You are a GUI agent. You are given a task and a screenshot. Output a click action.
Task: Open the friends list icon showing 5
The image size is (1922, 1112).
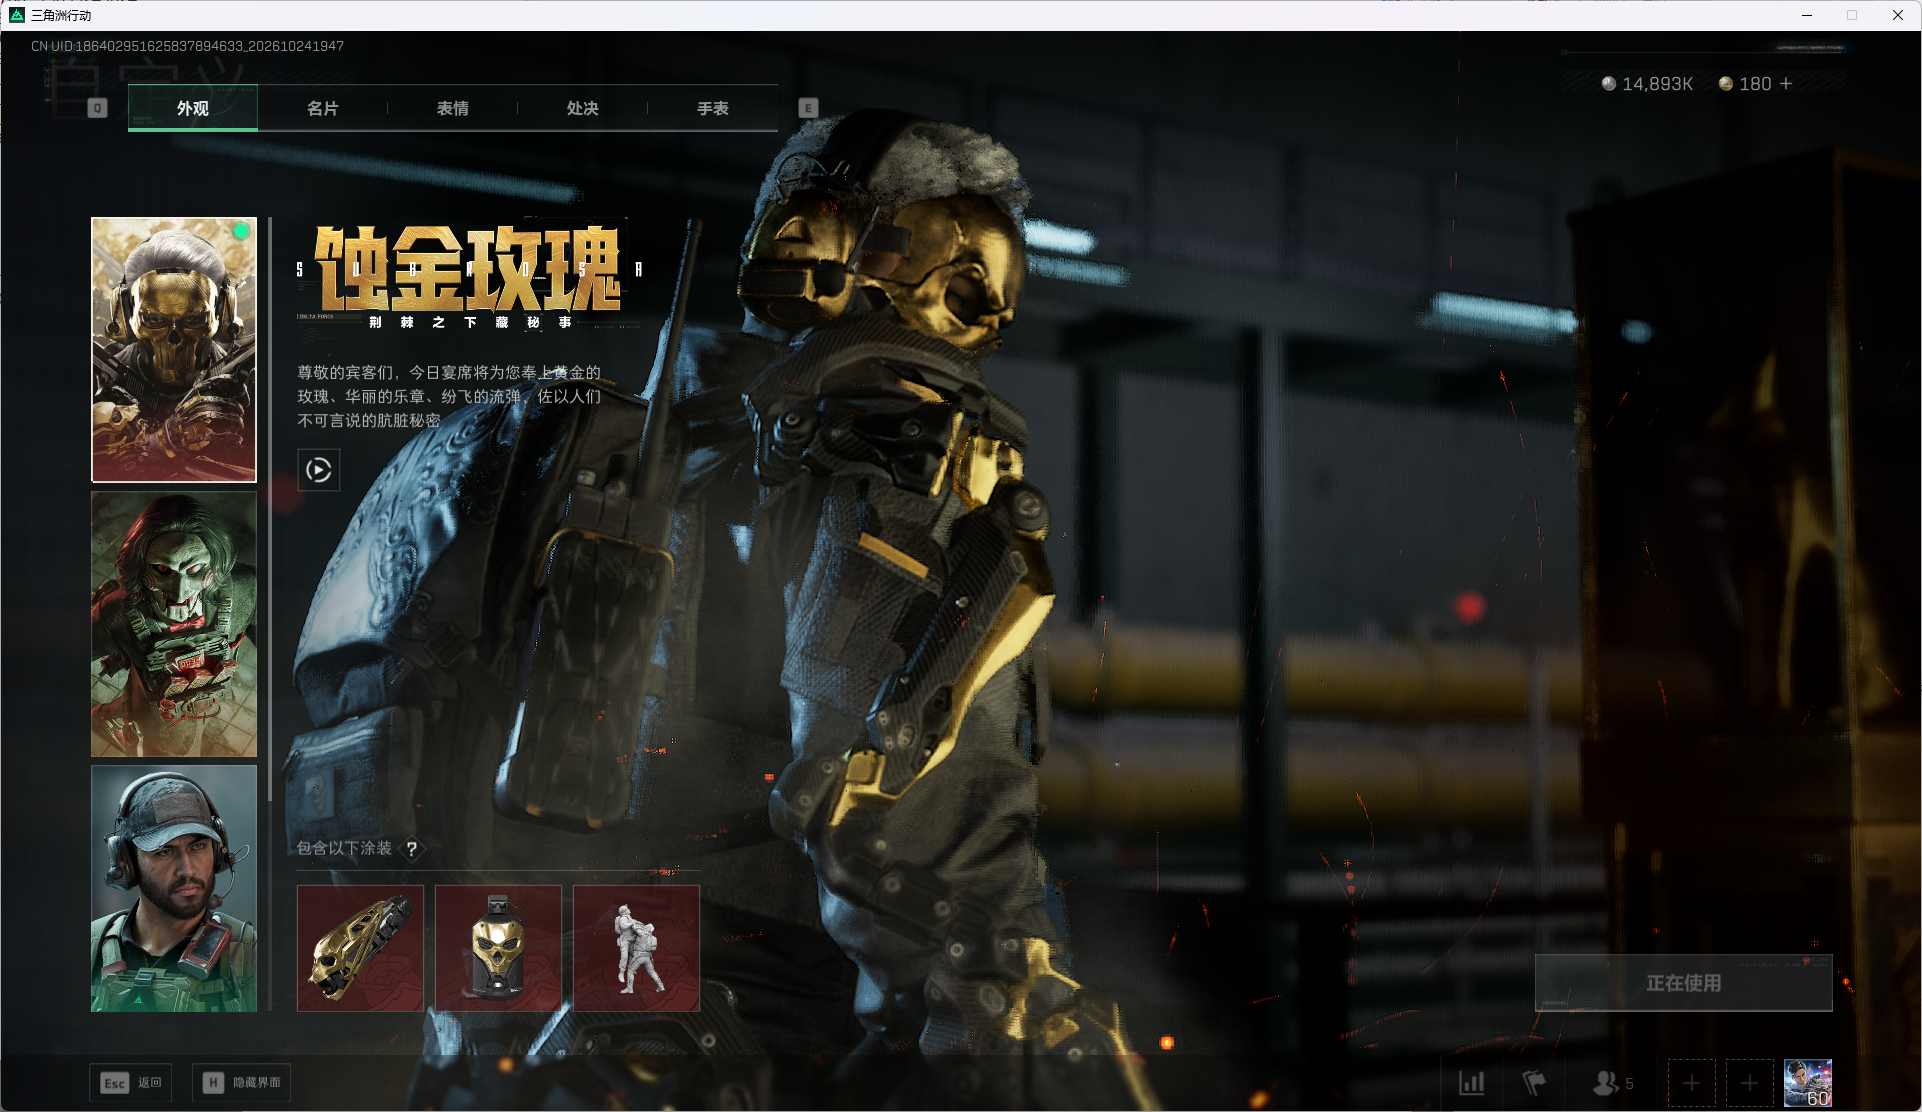click(1612, 1083)
